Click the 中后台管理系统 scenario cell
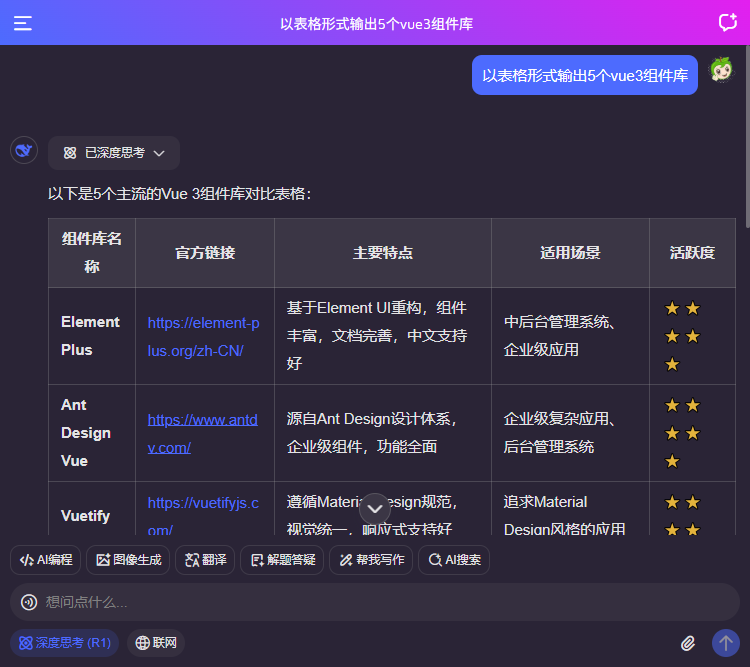 coord(570,336)
